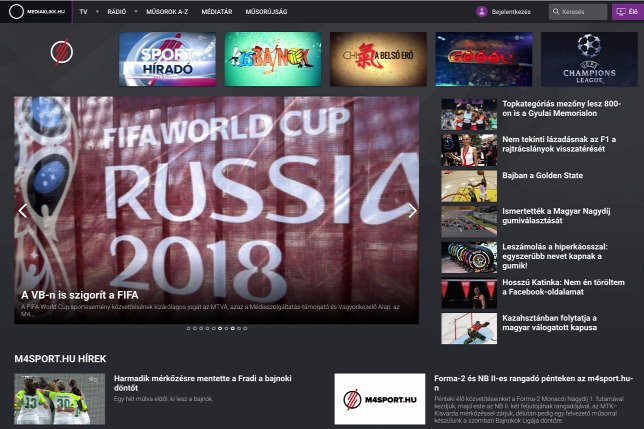Click the colorful tyres thumbnail

(x=469, y=257)
